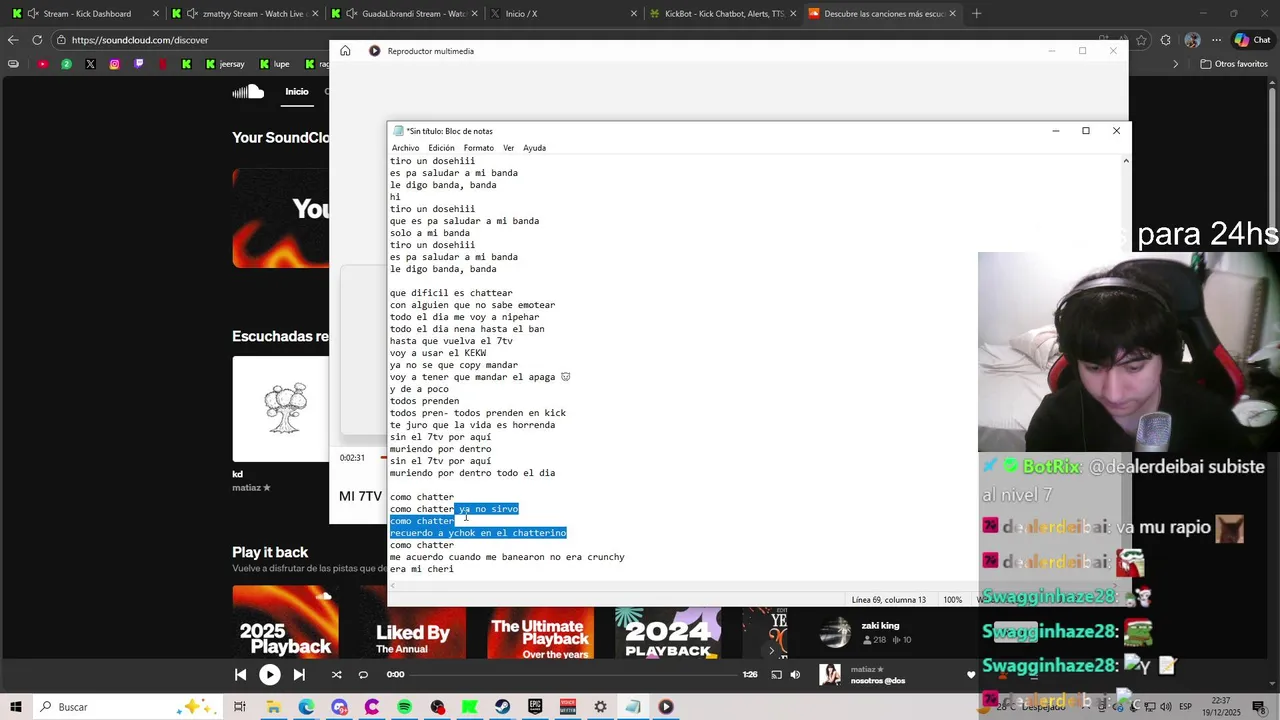The height and width of the screenshot is (720, 1280).
Task: Click the 100% zoom status entry
Action: (953, 600)
